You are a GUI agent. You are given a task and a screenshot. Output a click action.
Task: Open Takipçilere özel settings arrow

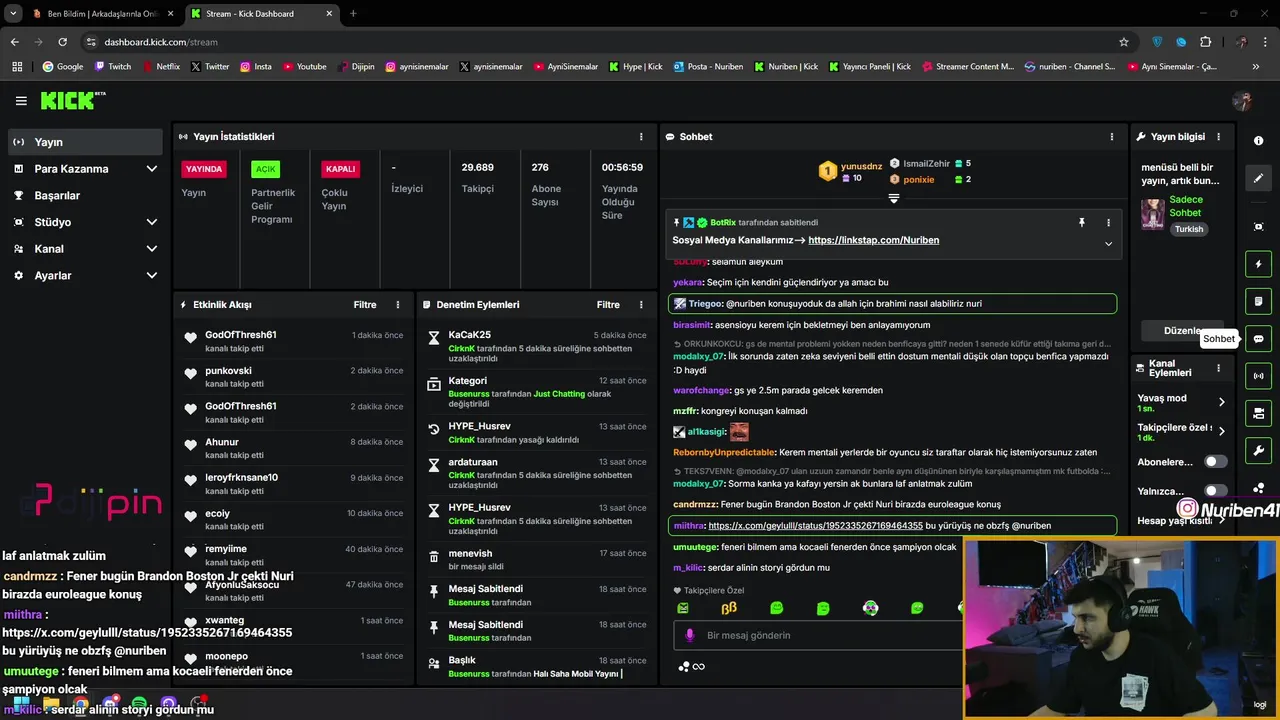pyautogui.click(x=1221, y=431)
